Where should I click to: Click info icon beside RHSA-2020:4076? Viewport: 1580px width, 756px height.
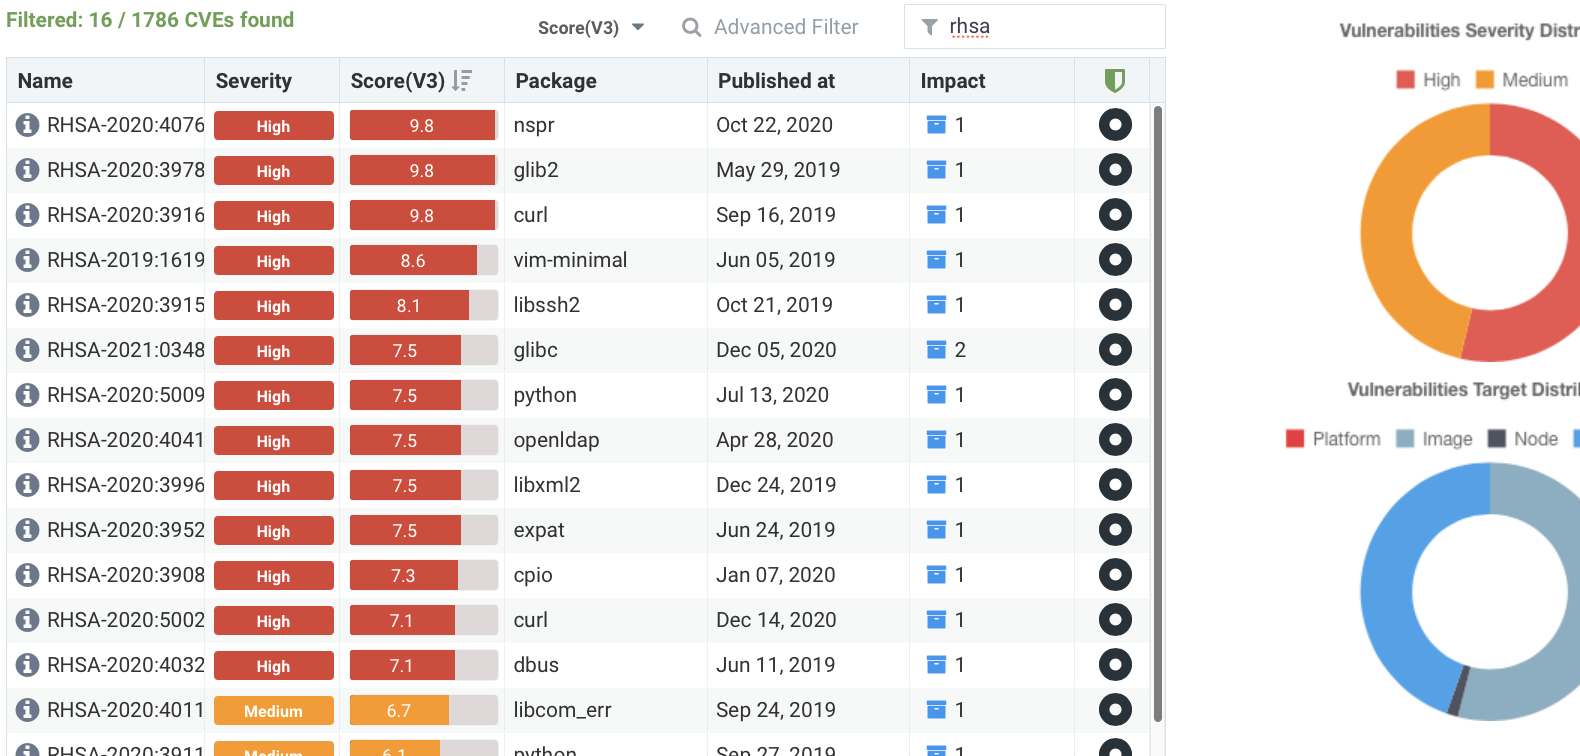28,125
